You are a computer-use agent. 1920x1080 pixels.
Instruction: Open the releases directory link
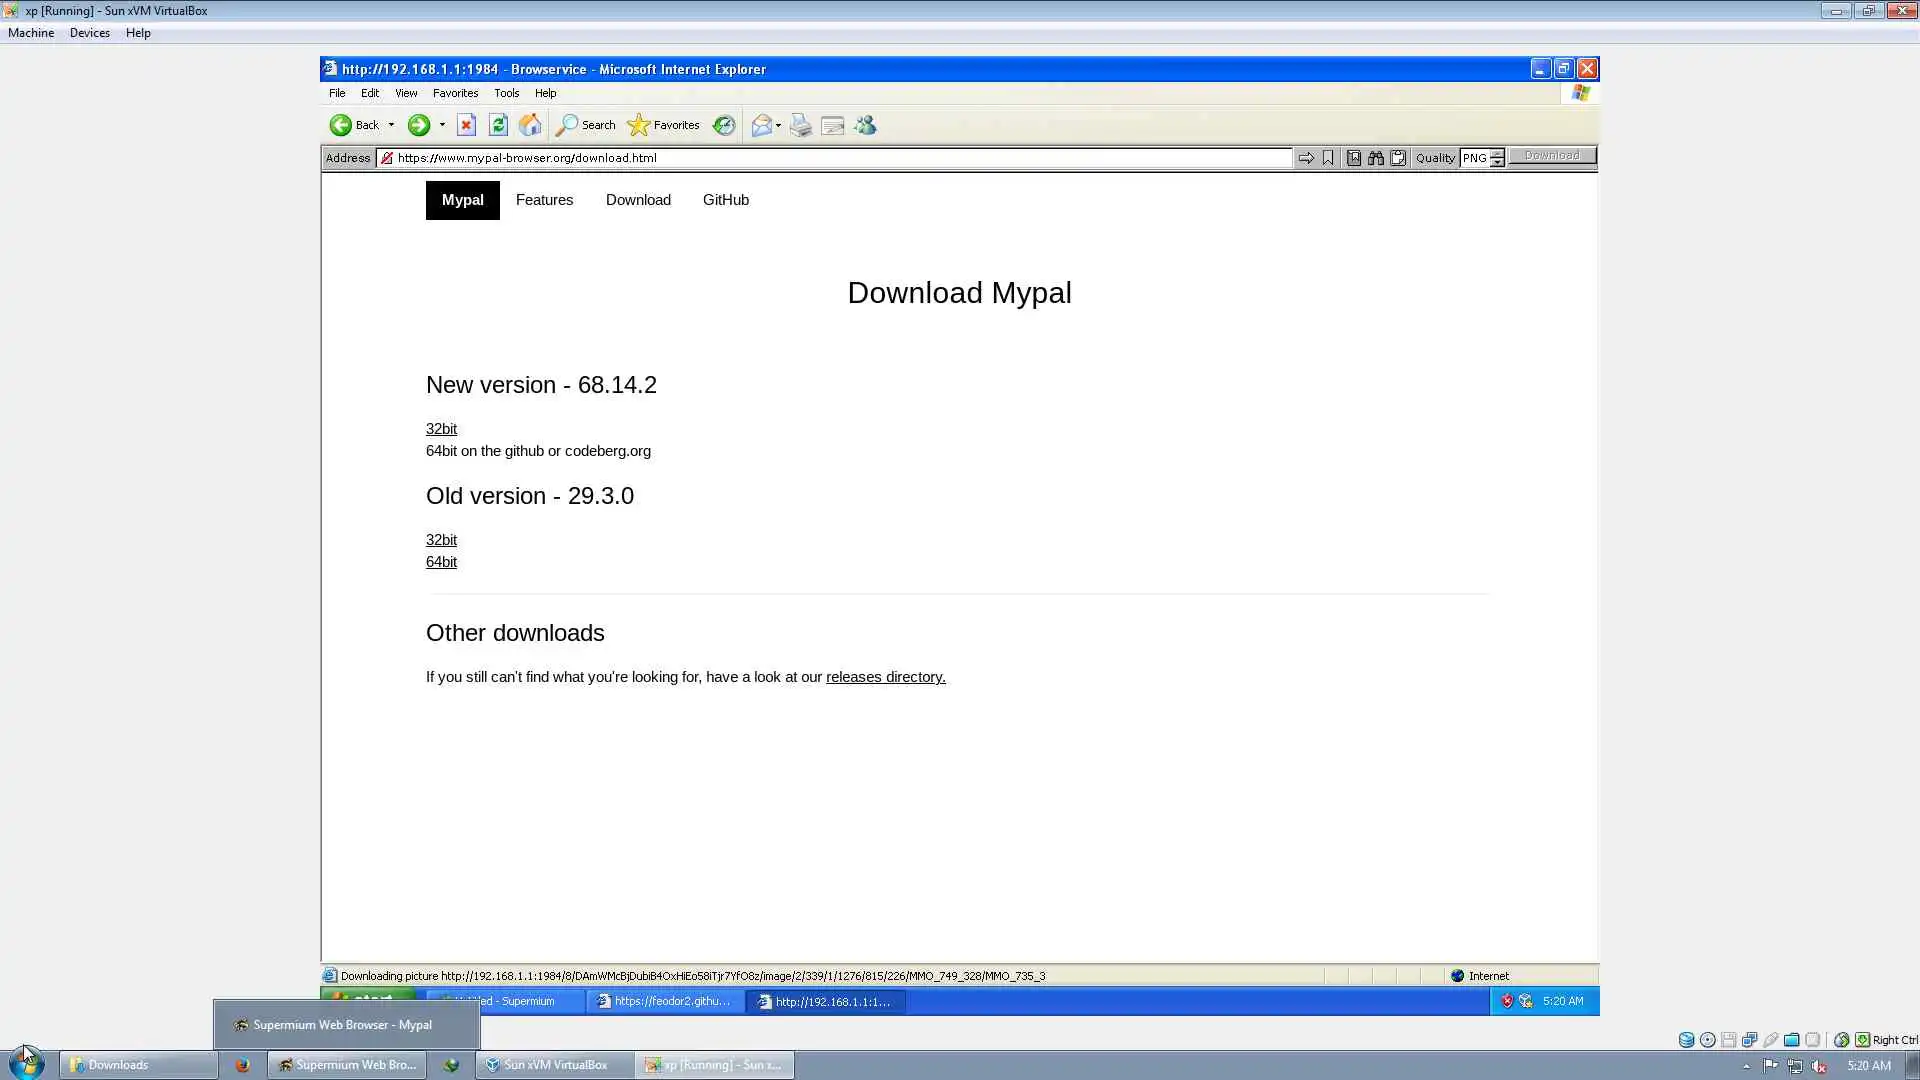point(885,677)
